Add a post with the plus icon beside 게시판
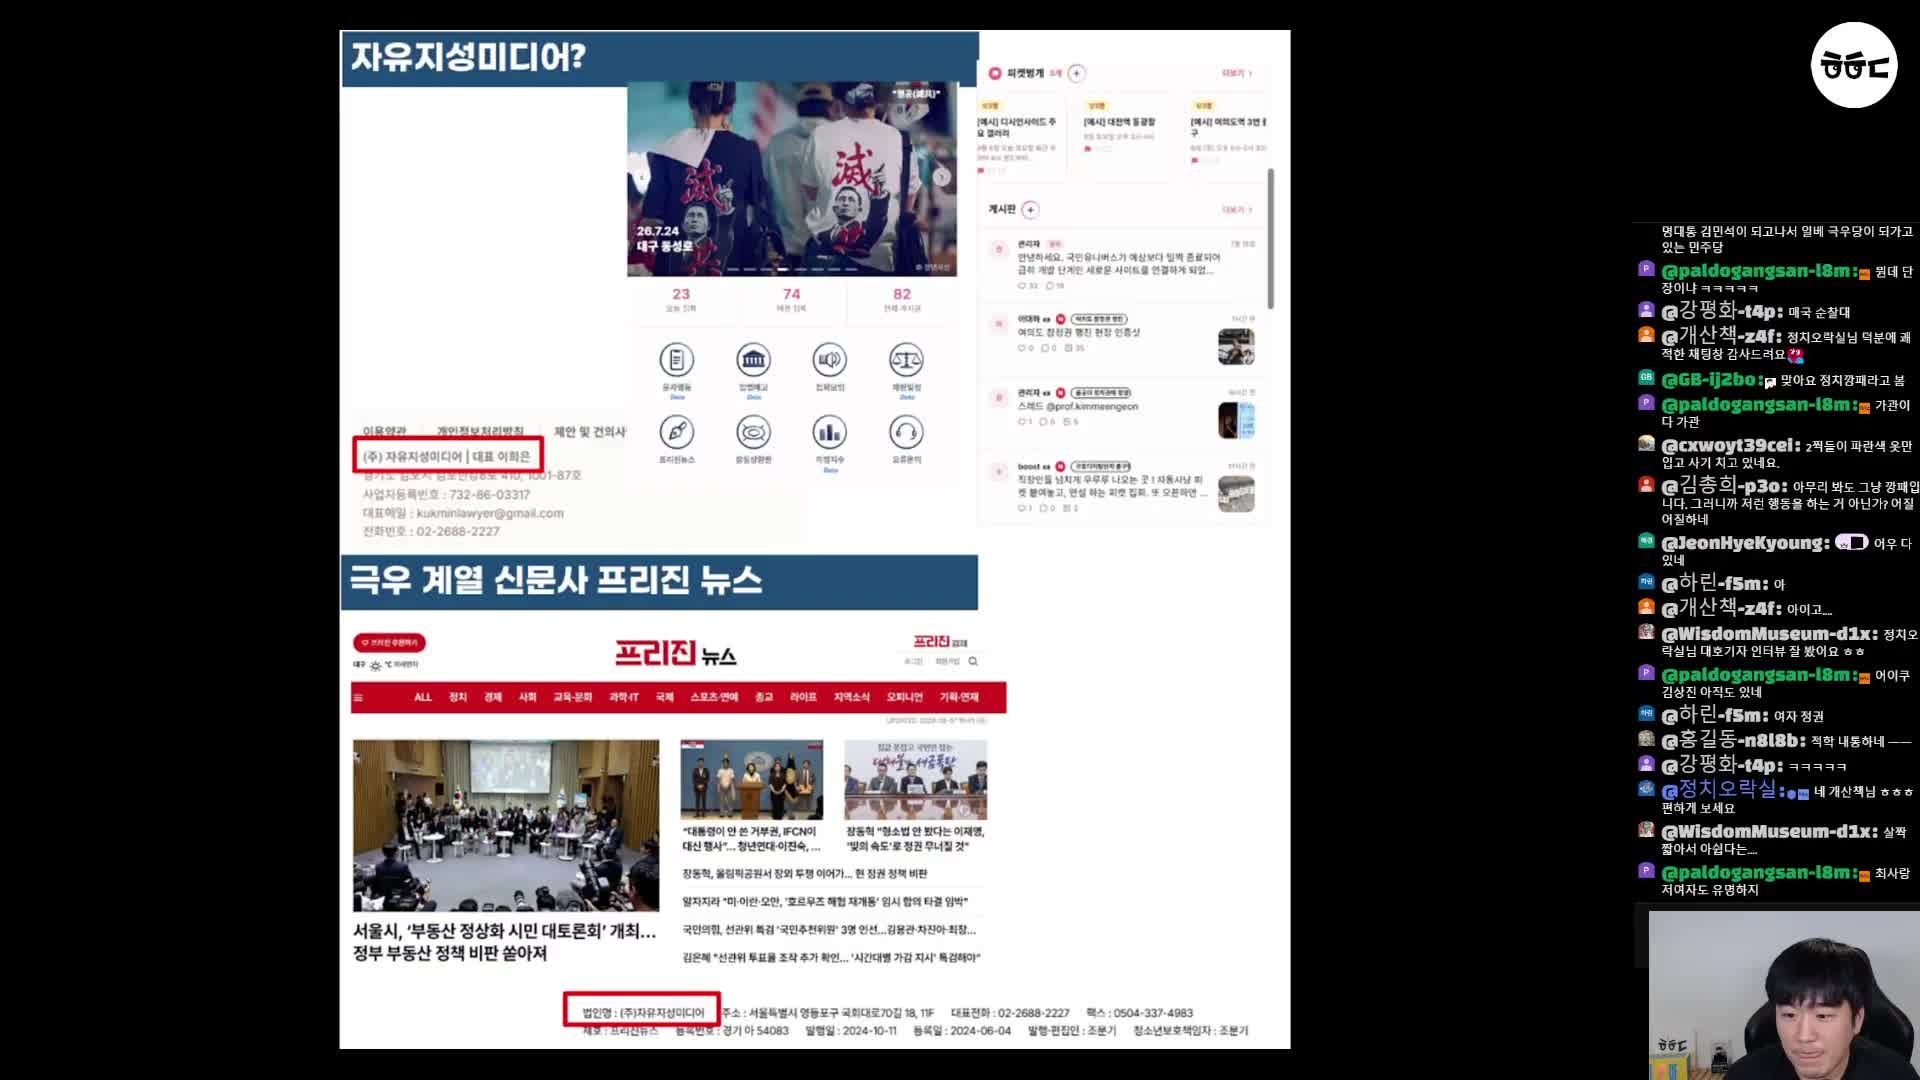This screenshot has width=1920, height=1080. [x=1030, y=210]
